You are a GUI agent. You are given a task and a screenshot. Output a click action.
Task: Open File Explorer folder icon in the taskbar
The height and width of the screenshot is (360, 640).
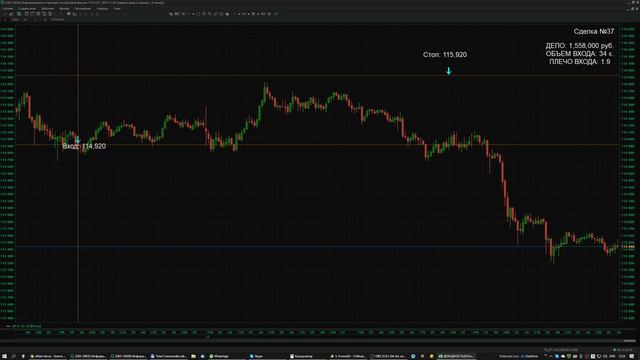pyautogui.click(x=193, y=356)
